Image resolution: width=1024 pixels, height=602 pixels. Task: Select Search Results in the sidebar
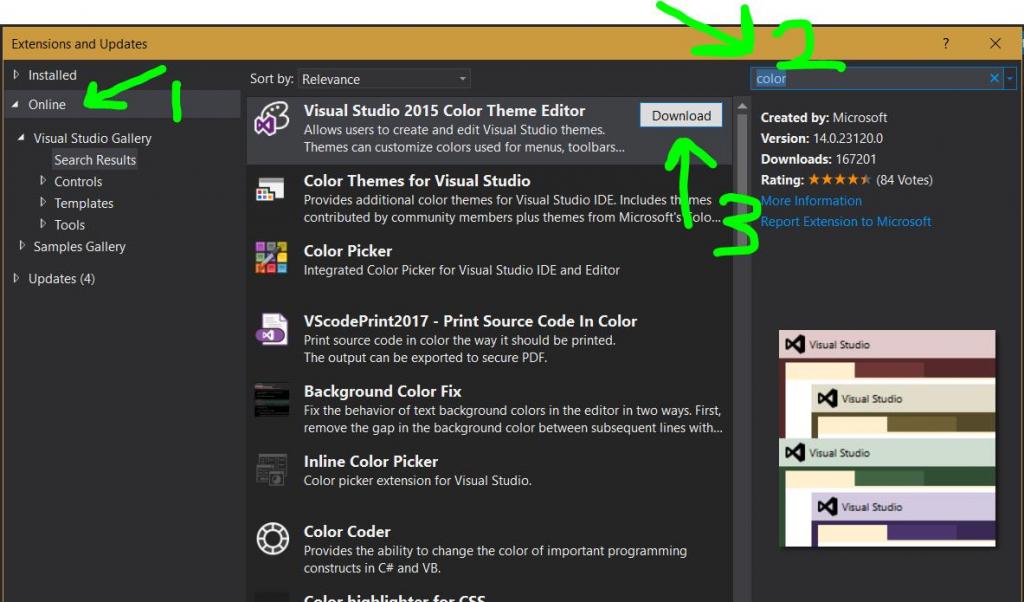(95, 160)
